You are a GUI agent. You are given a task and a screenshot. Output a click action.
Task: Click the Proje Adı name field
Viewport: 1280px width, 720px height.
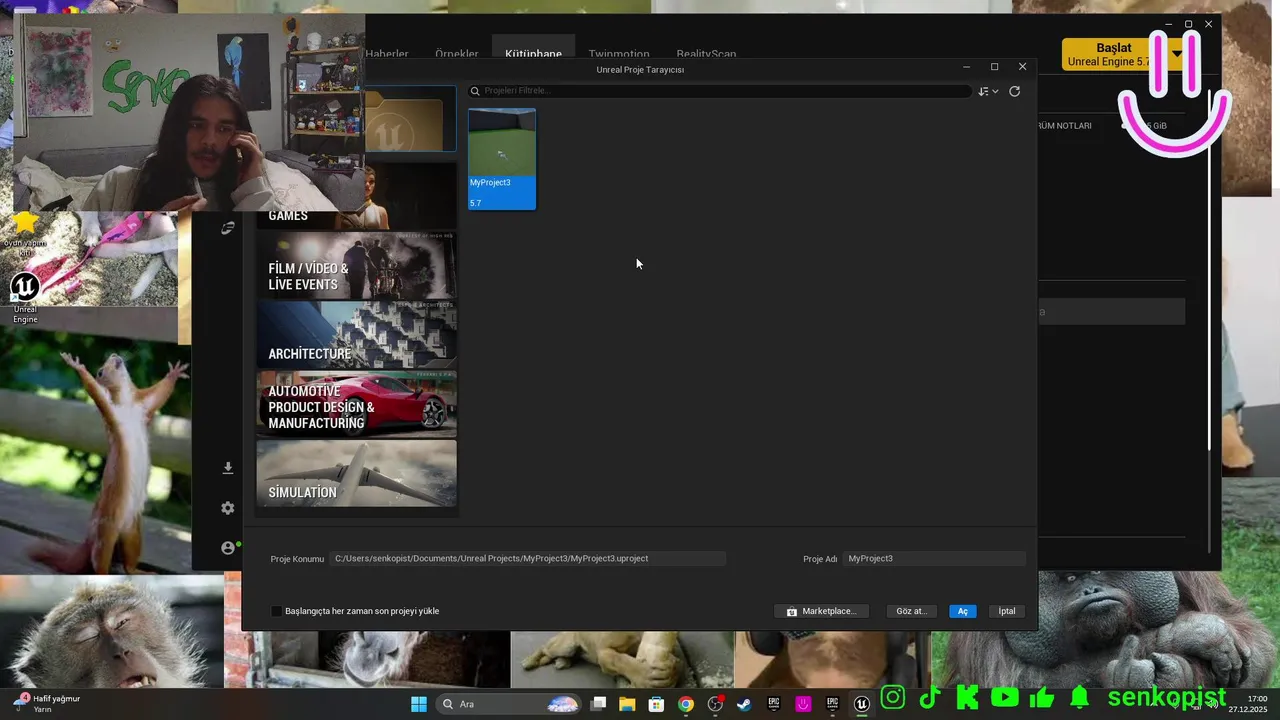[934, 558]
